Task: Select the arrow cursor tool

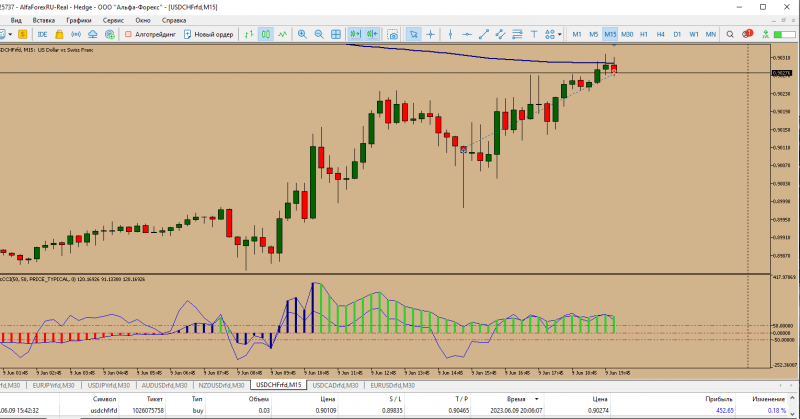Action: click(x=413, y=34)
